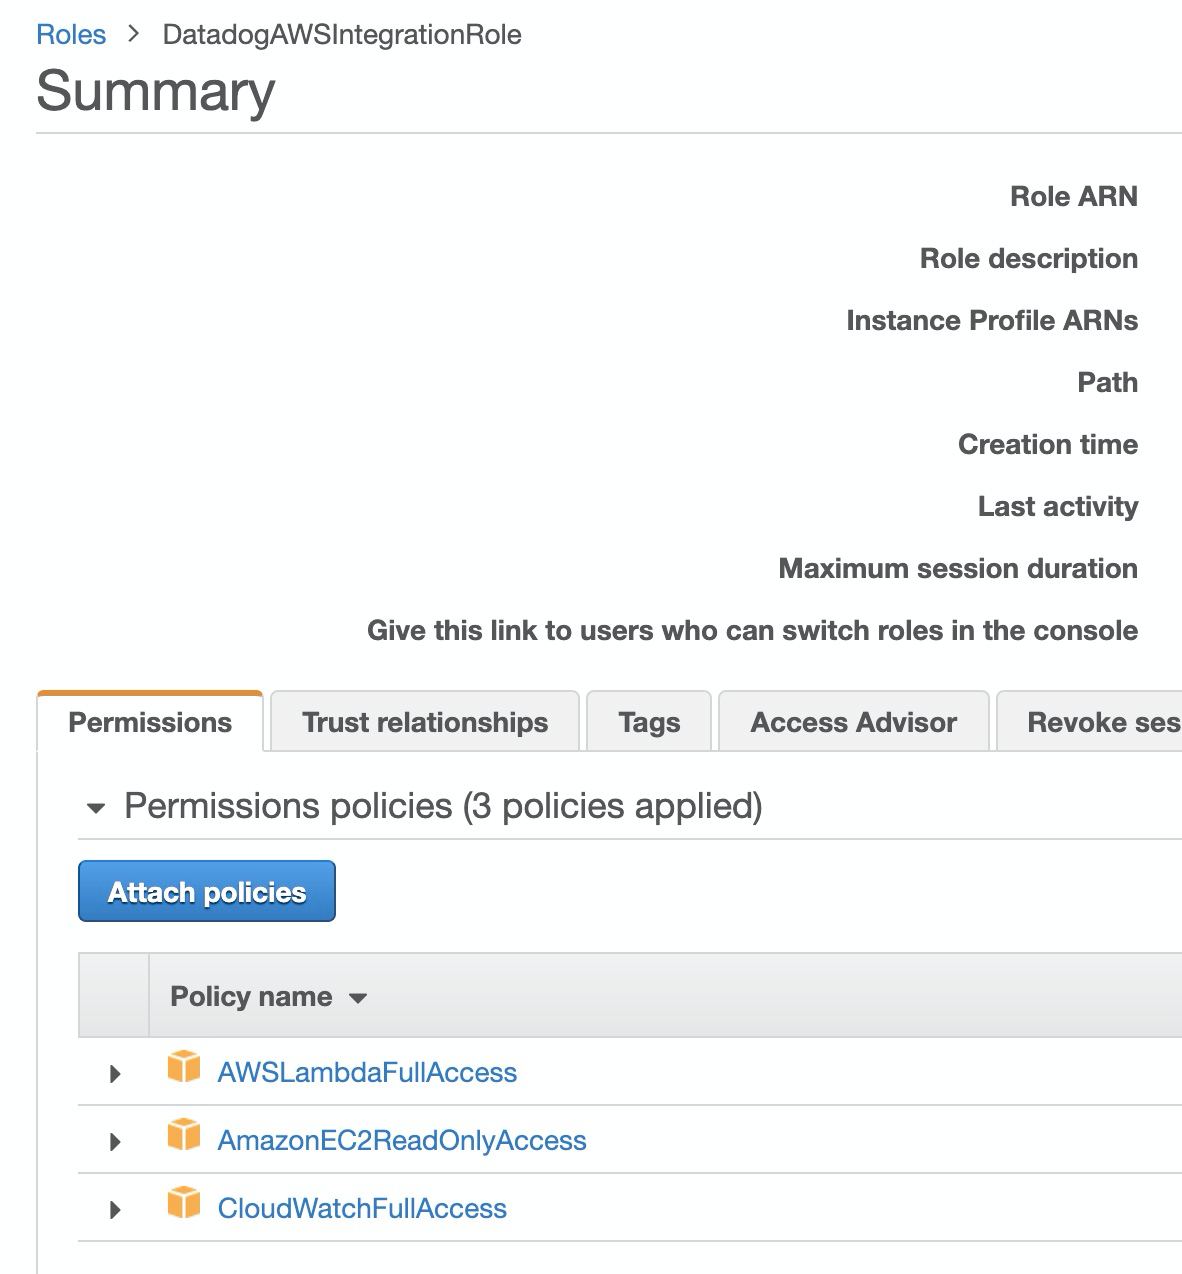Collapse the Permissions policies section
The image size is (1182, 1274).
[x=96, y=808]
